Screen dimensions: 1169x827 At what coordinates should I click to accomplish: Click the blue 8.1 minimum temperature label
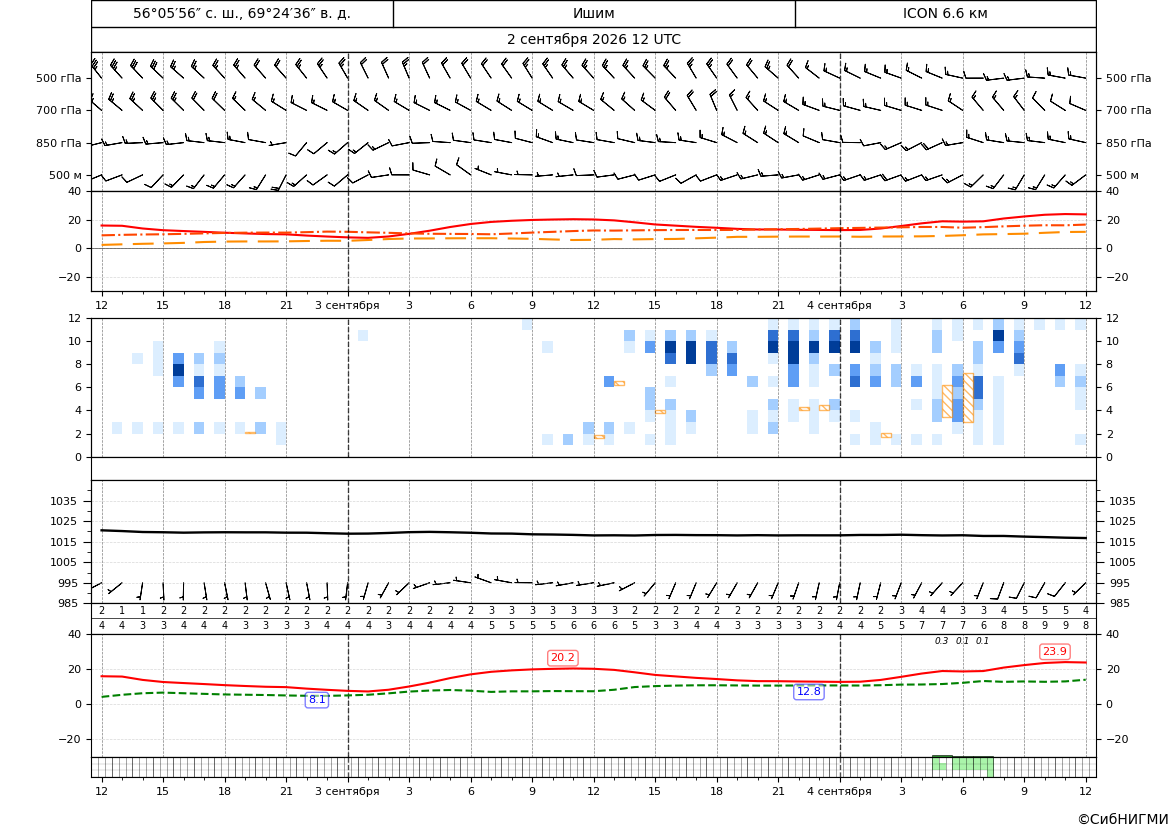click(x=317, y=699)
